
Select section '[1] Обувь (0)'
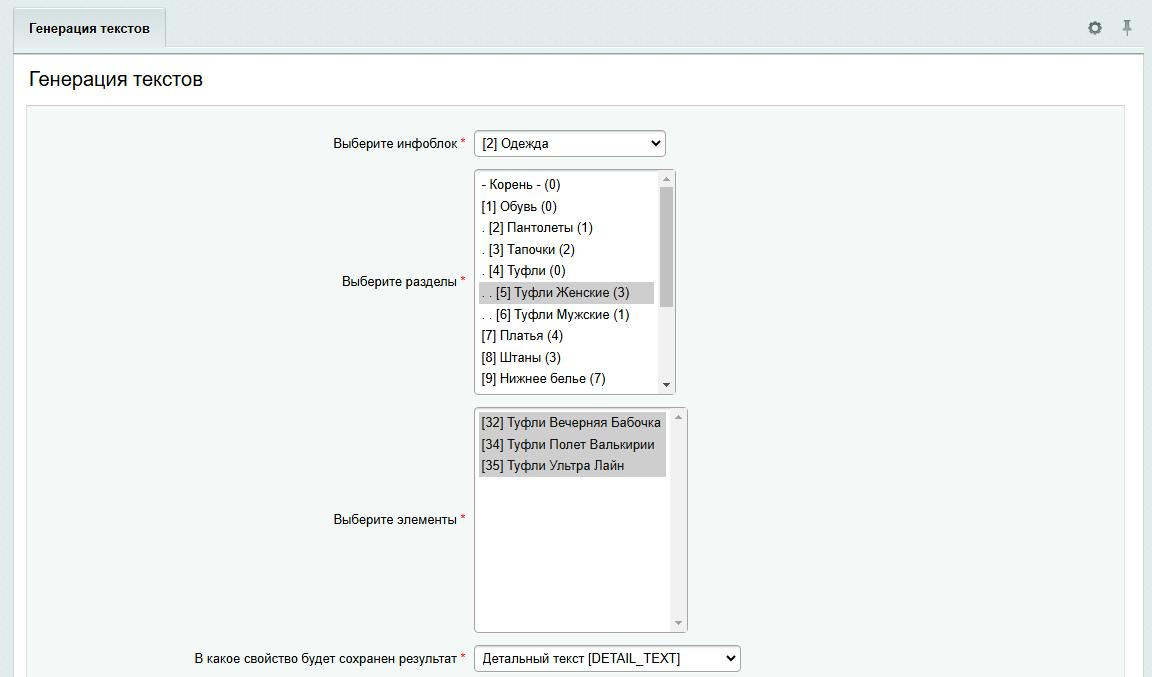[x=519, y=207]
